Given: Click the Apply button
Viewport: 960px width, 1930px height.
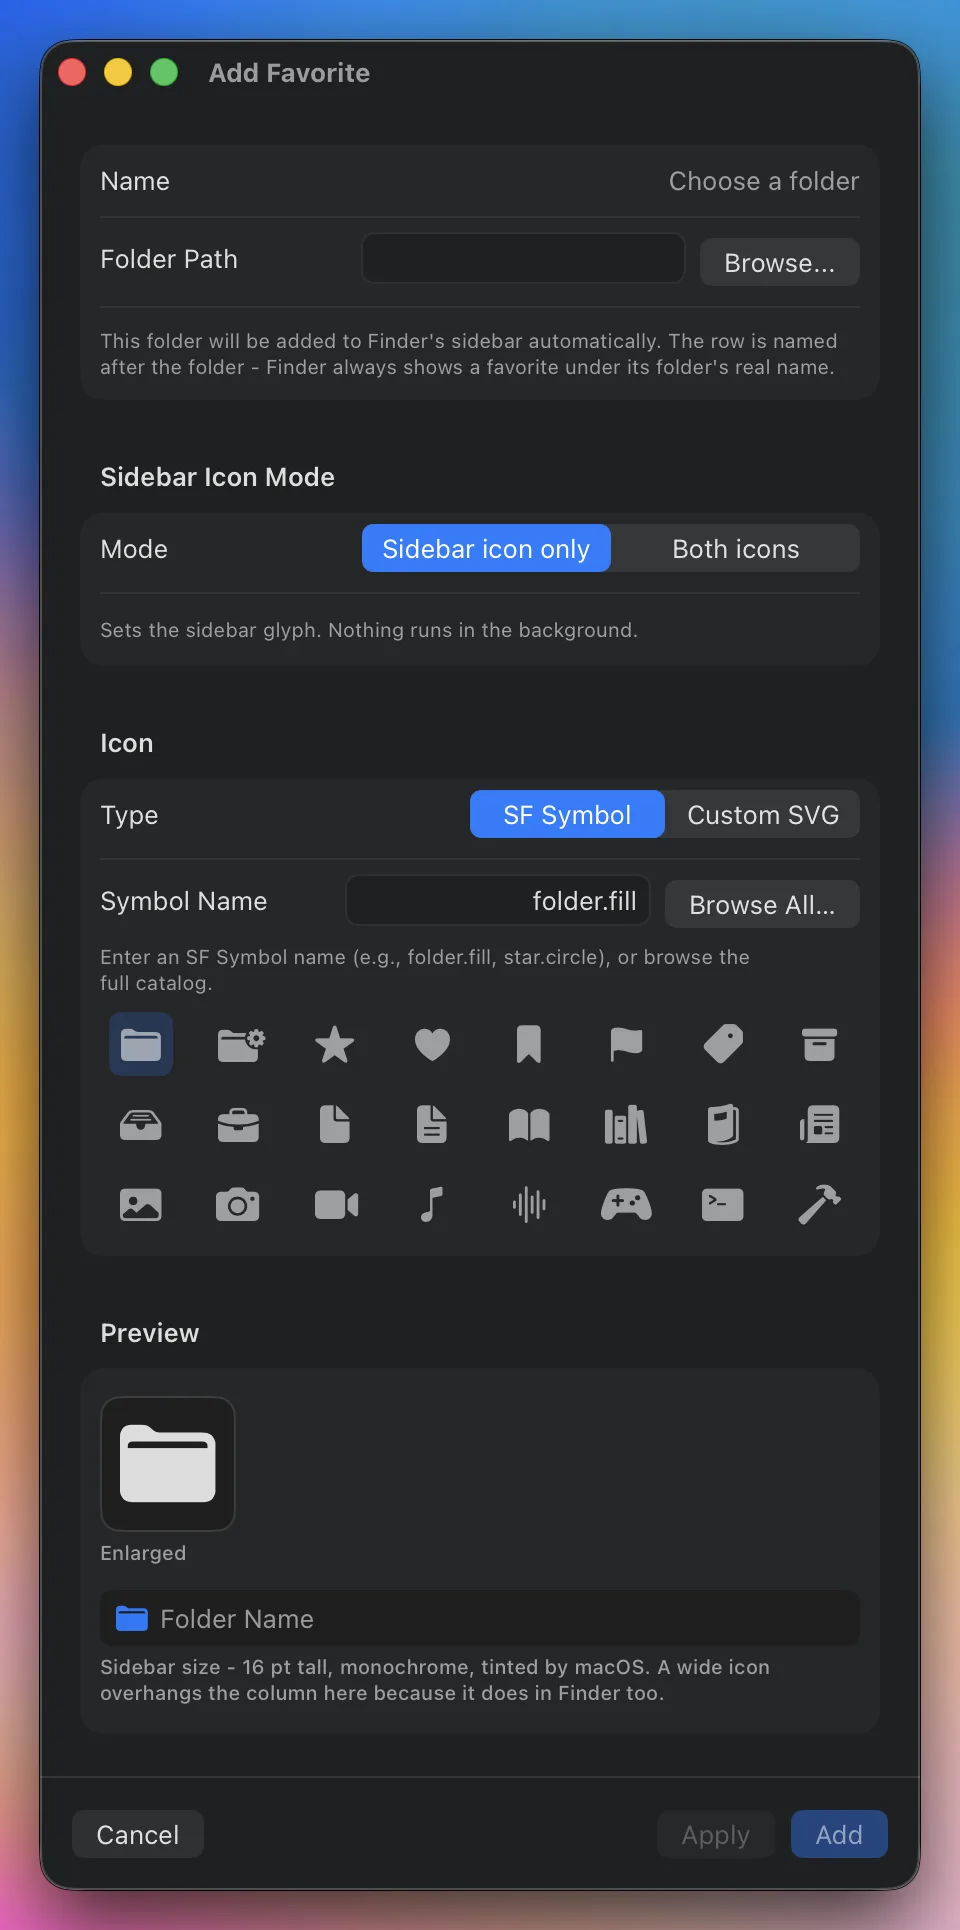Looking at the screenshot, I should 716,1834.
